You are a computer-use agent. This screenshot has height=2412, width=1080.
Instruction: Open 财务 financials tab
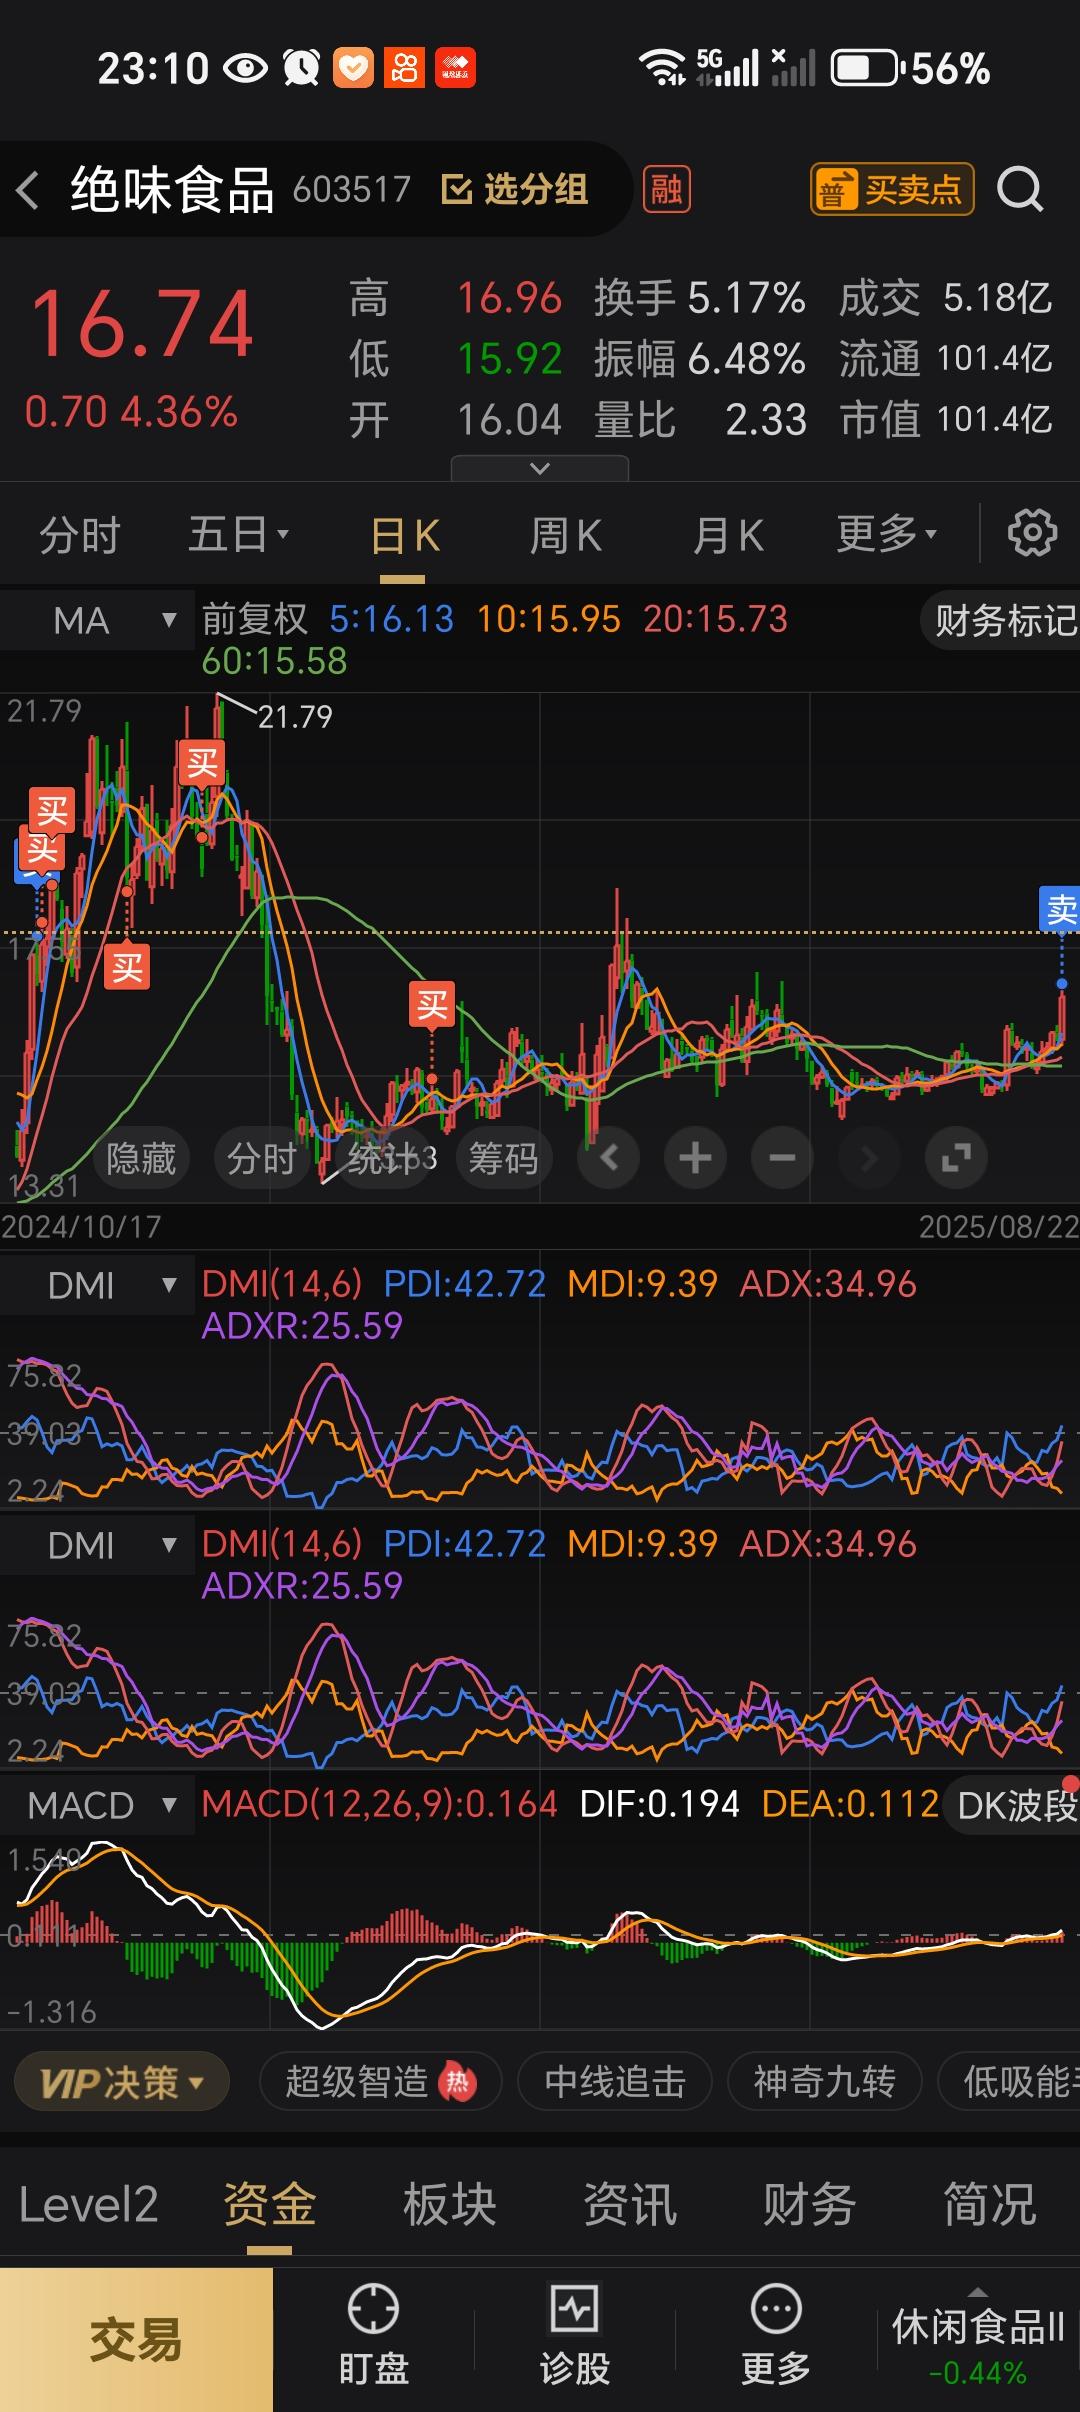point(809,2205)
